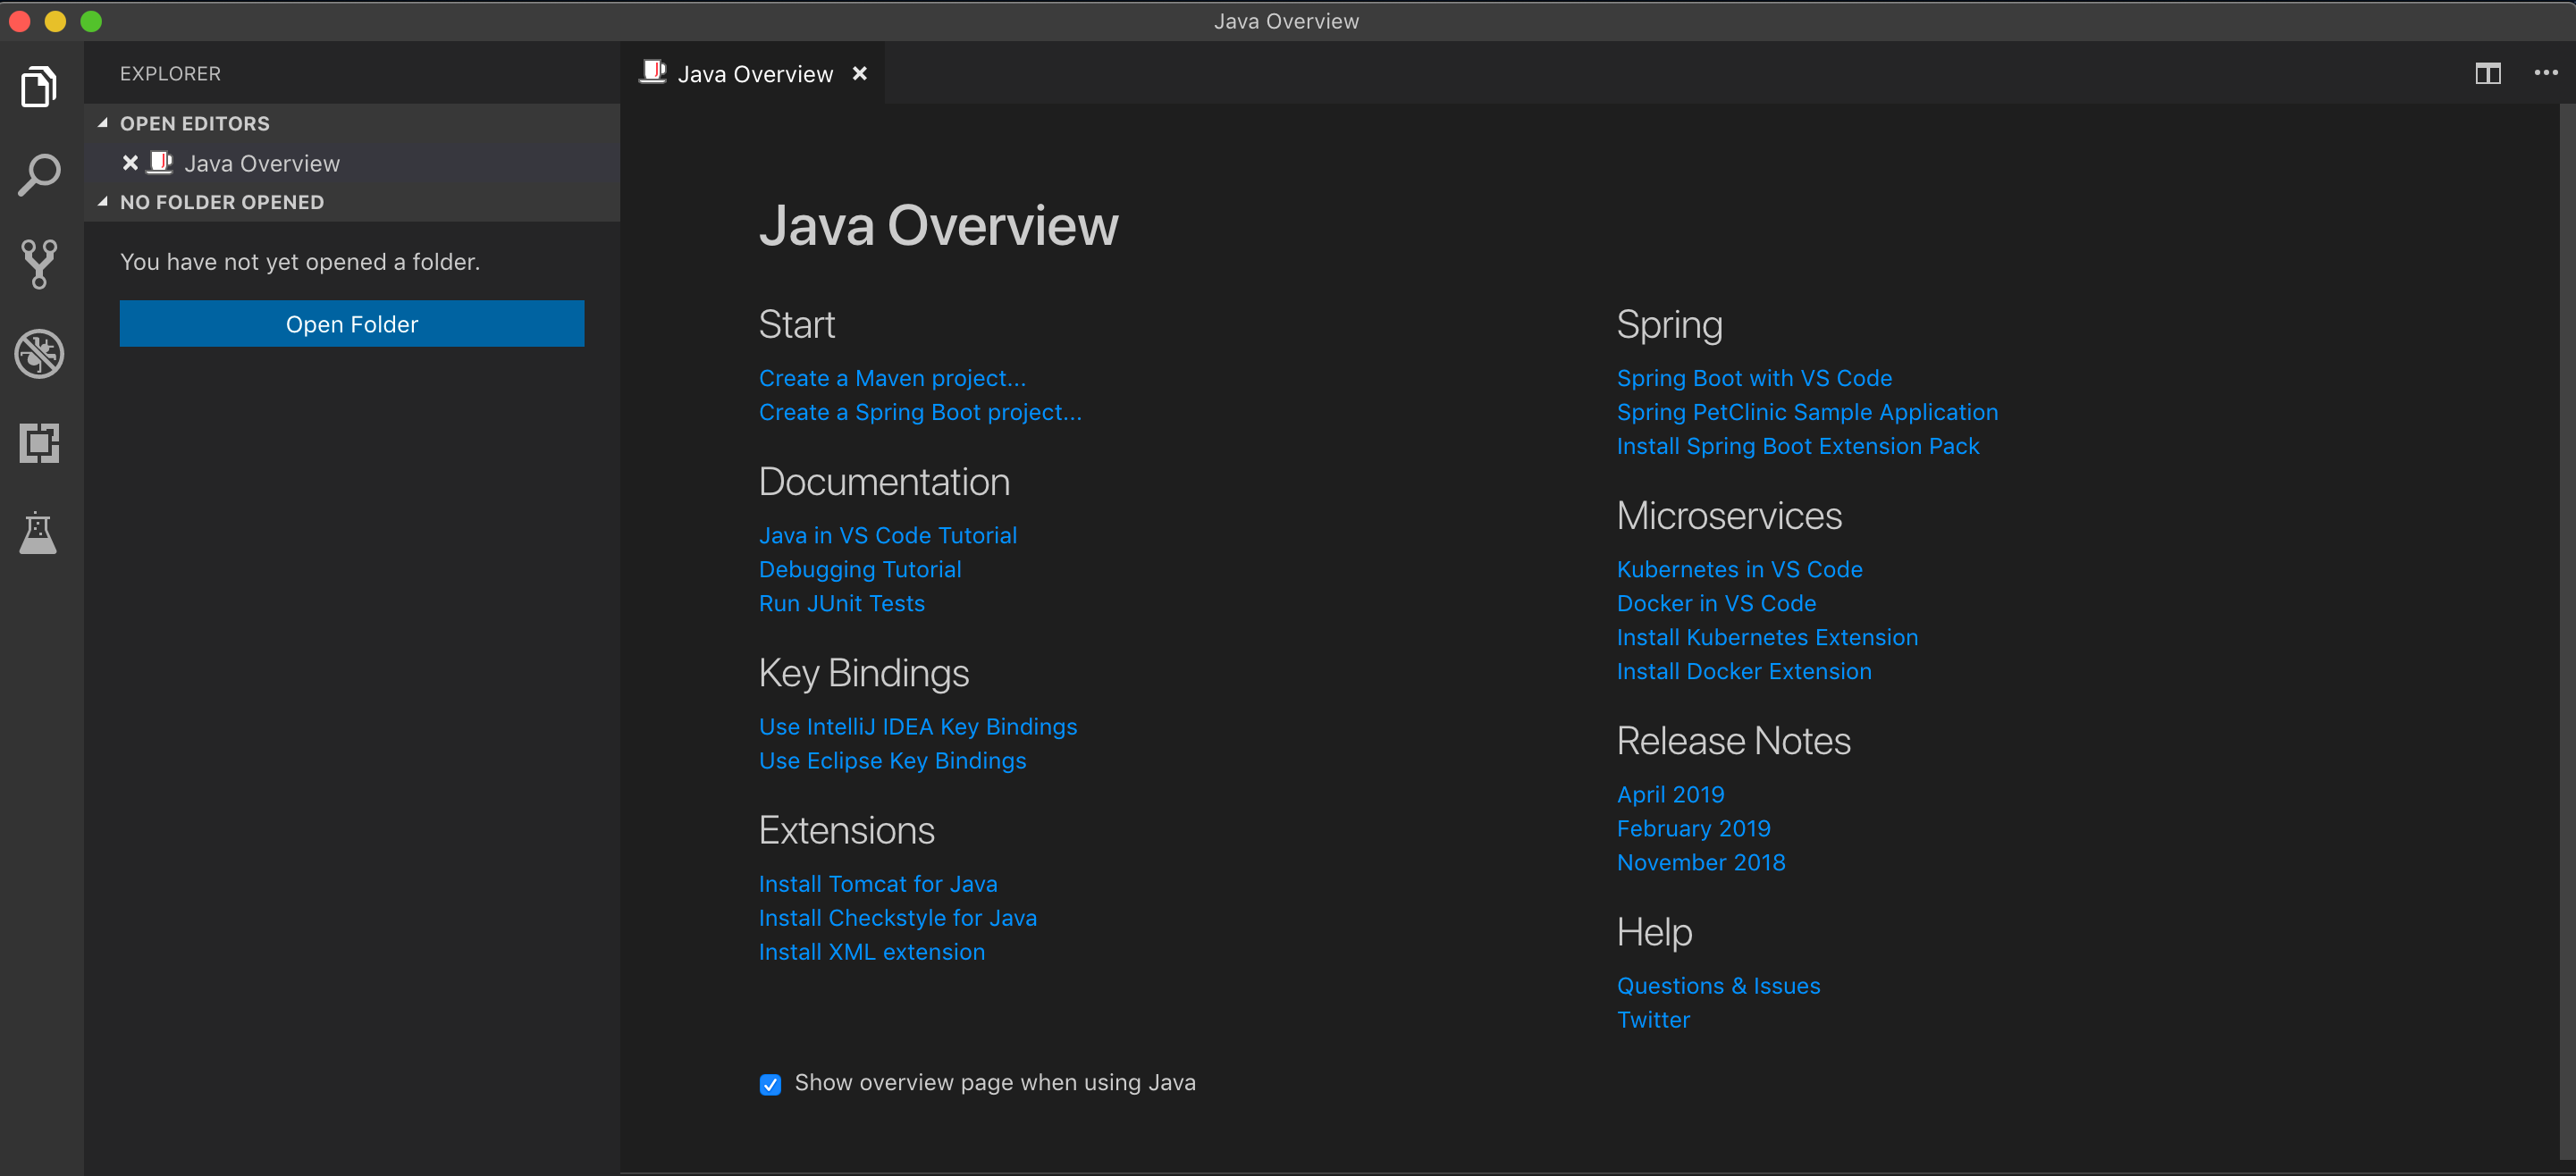Collapse the NO FOLDER OPENED section

coord(102,201)
